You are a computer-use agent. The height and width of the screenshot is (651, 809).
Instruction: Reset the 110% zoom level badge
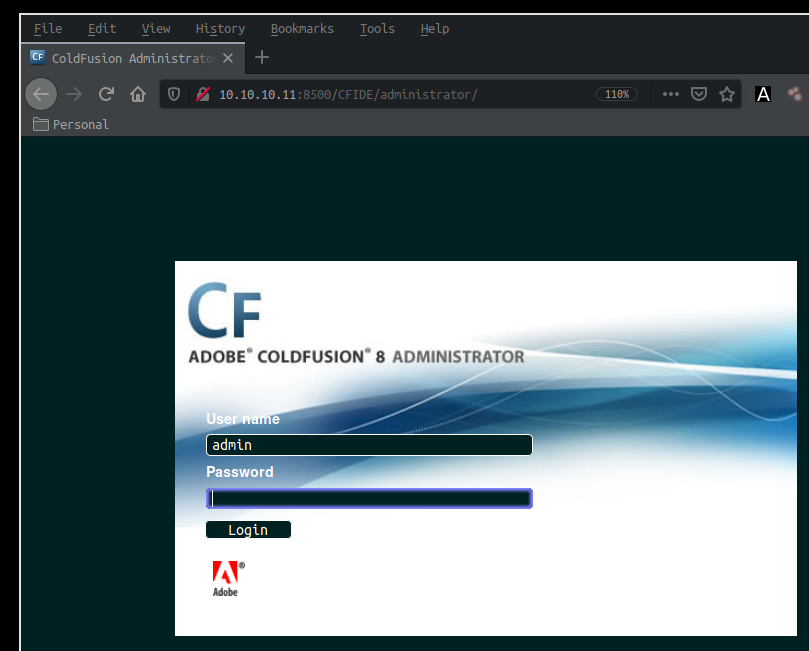(617, 94)
